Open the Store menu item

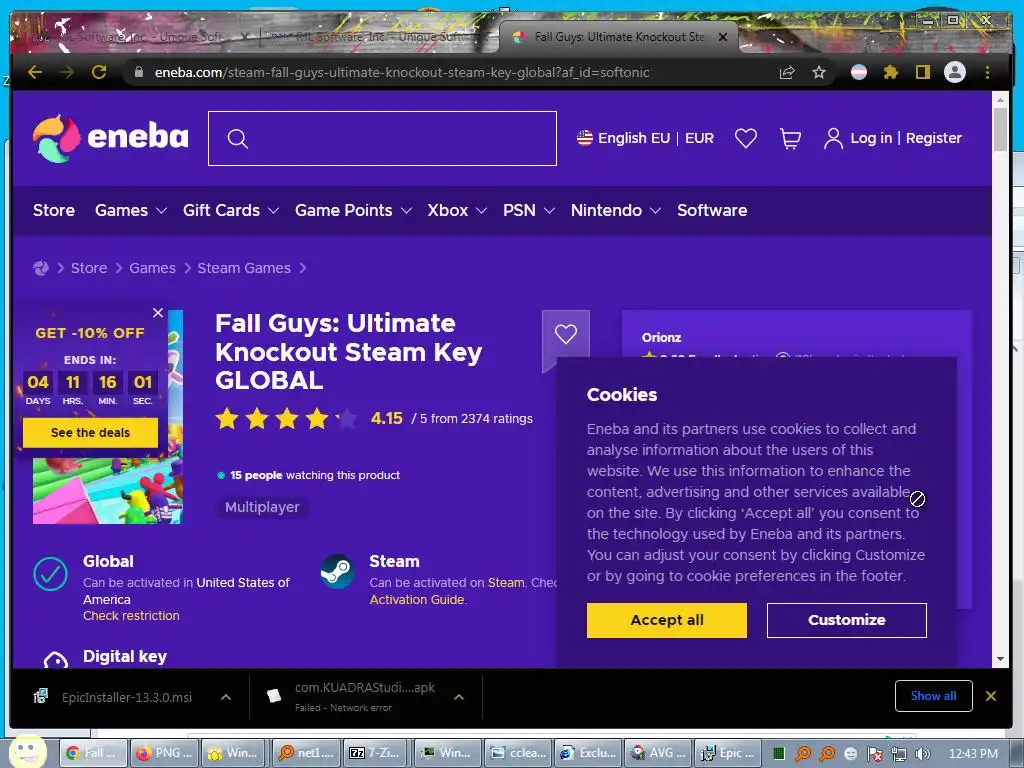(54, 210)
